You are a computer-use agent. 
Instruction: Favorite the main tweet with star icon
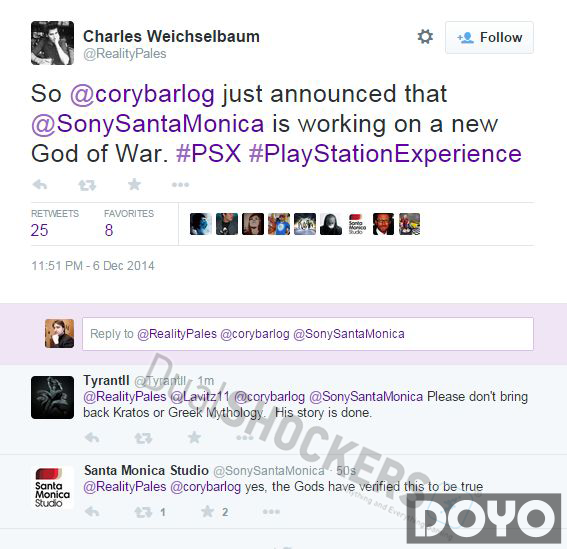(134, 184)
